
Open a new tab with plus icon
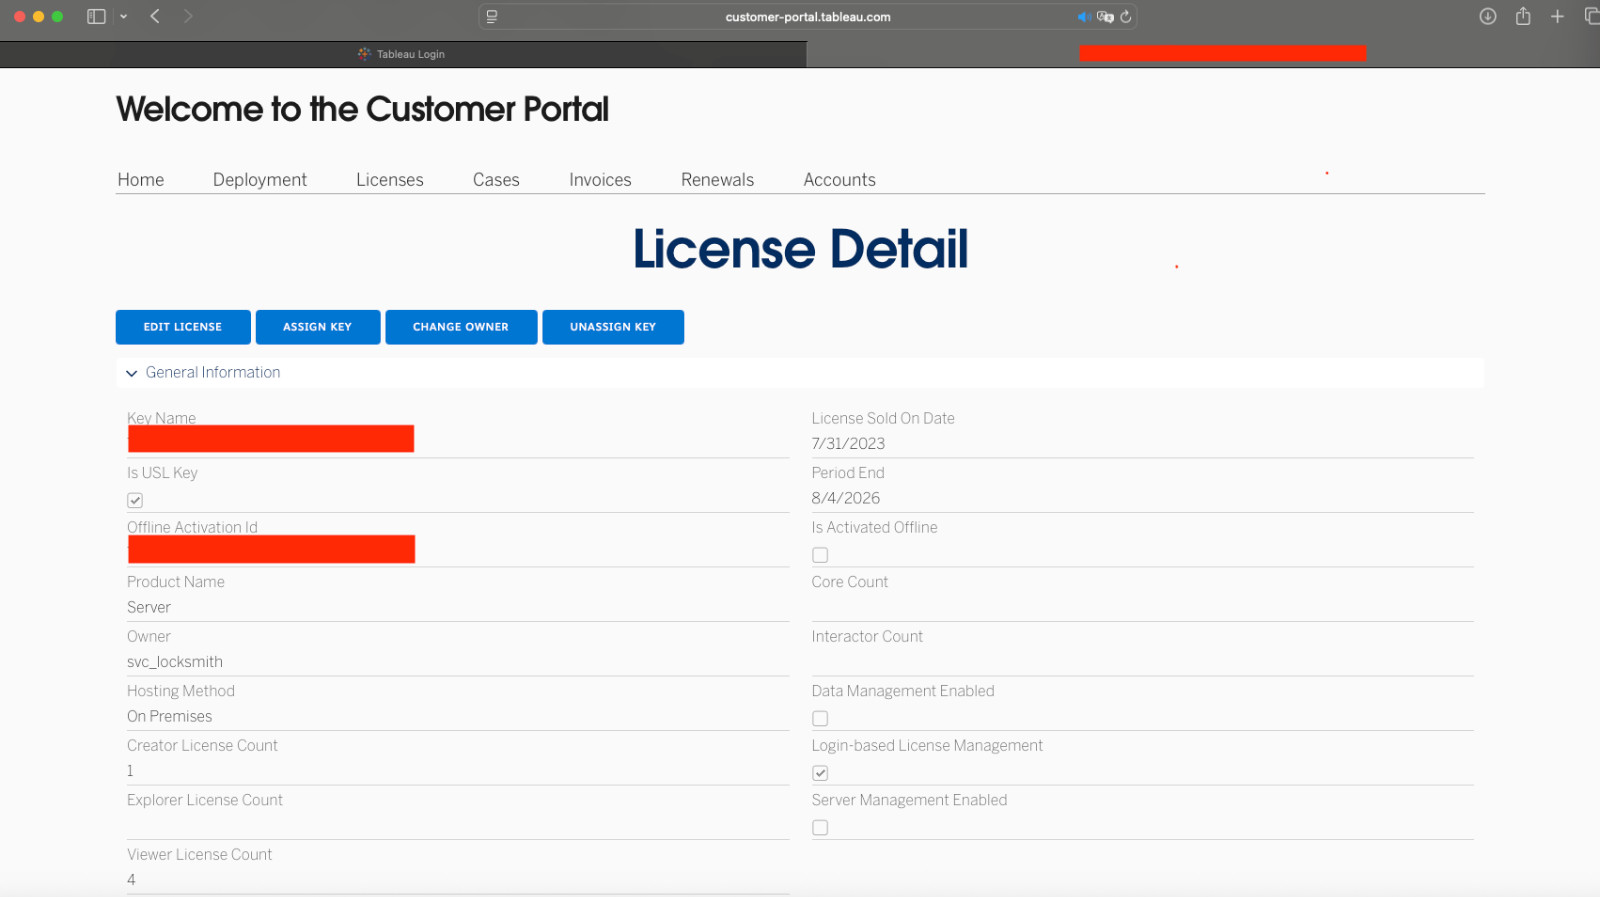point(1557,16)
